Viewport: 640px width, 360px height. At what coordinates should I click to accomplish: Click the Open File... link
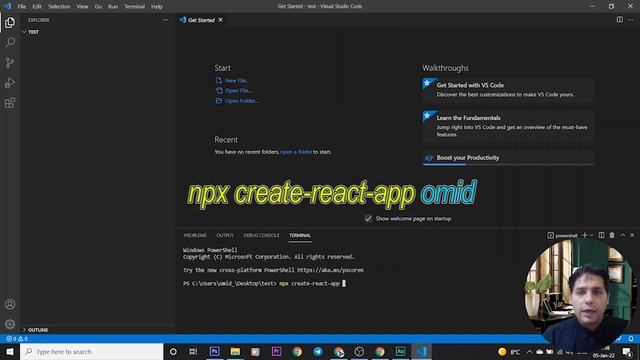coord(238,91)
